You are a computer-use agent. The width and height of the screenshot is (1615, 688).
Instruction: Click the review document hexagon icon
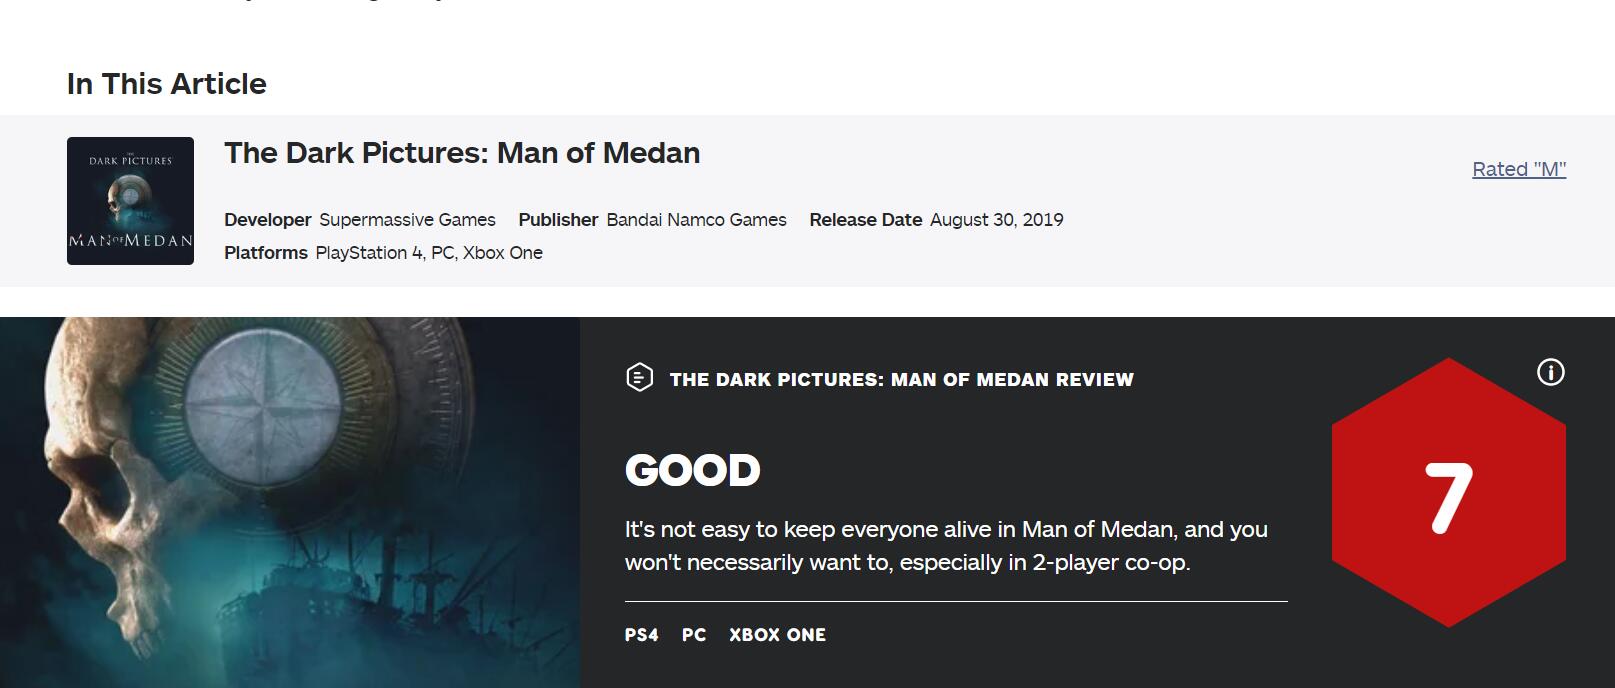pyautogui.click(x=639, y=378)
